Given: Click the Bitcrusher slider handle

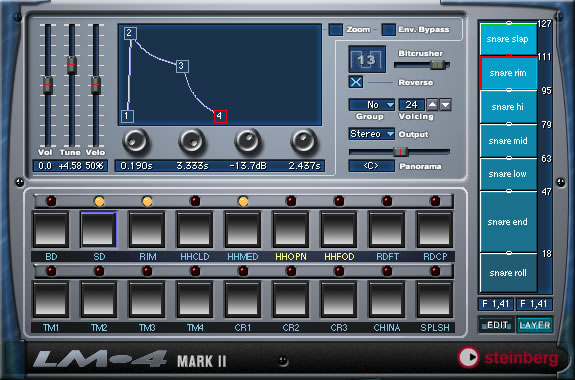Looking at the screenshot, I should (x=437, y=65).
